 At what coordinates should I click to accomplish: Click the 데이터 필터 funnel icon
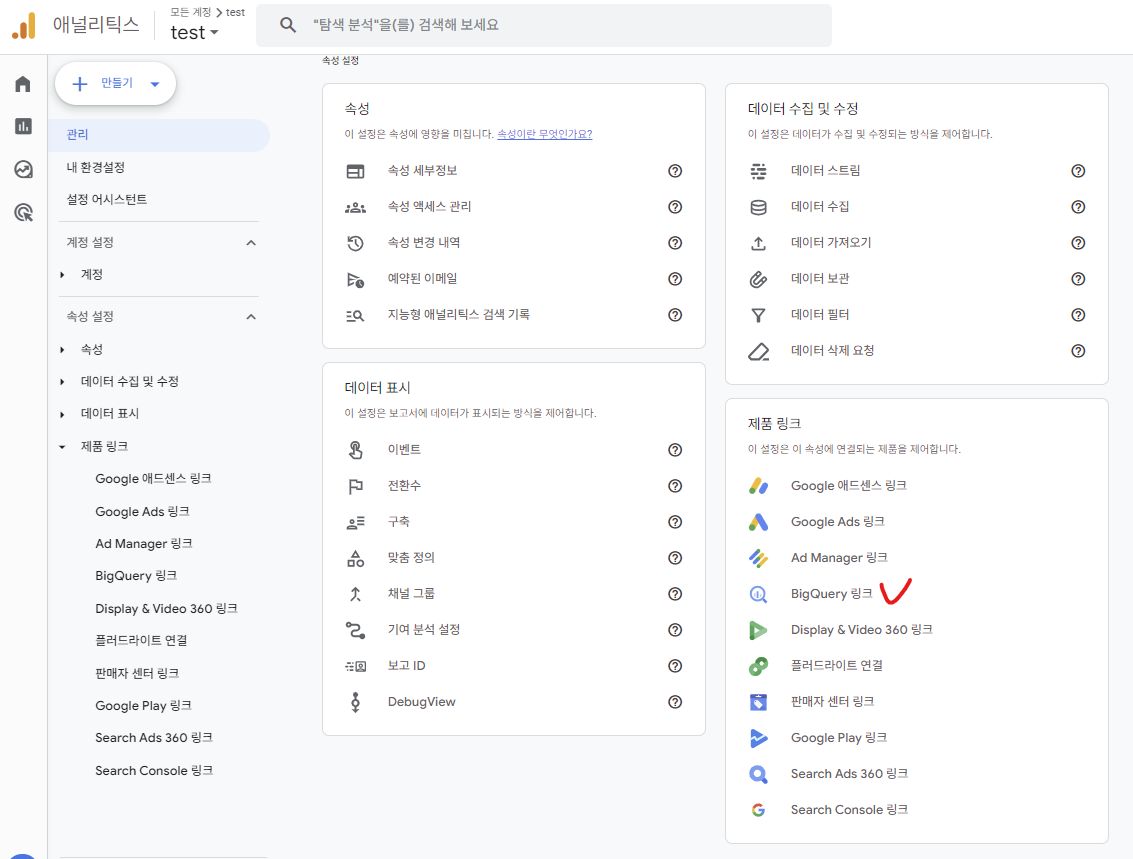click(x=759, y=315)
